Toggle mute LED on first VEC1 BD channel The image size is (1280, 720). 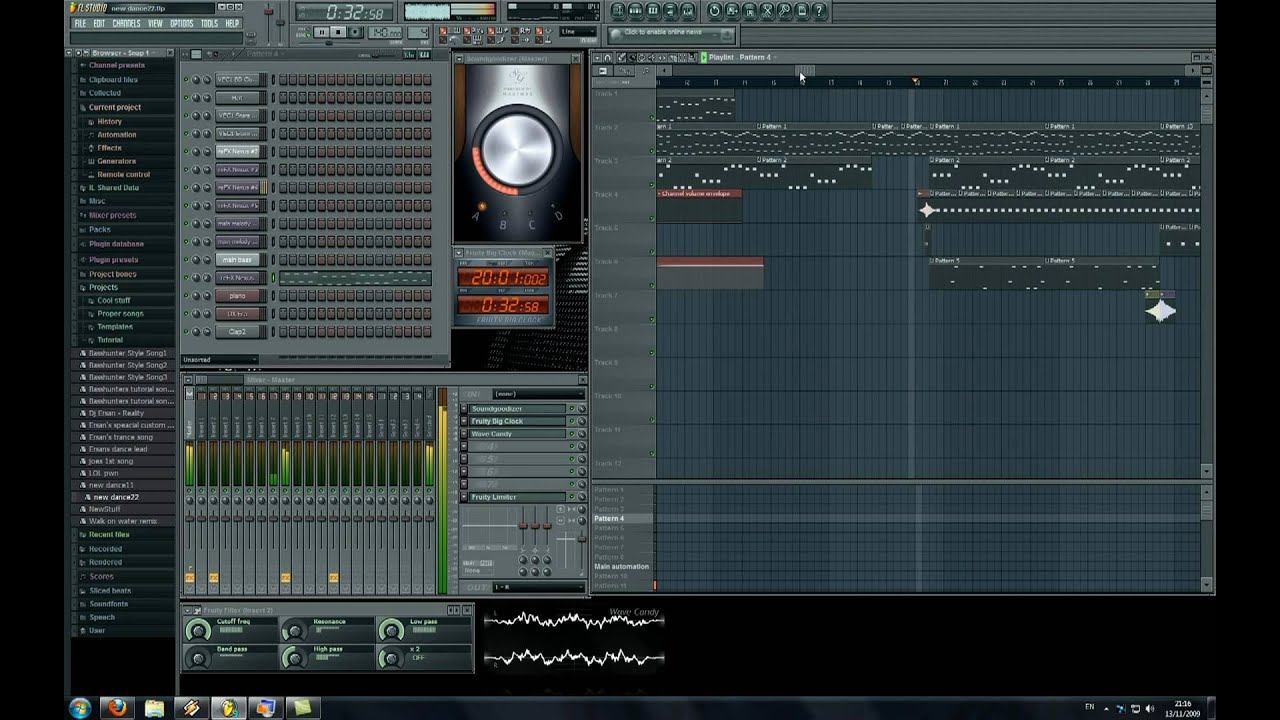click(x=186, y=80)
